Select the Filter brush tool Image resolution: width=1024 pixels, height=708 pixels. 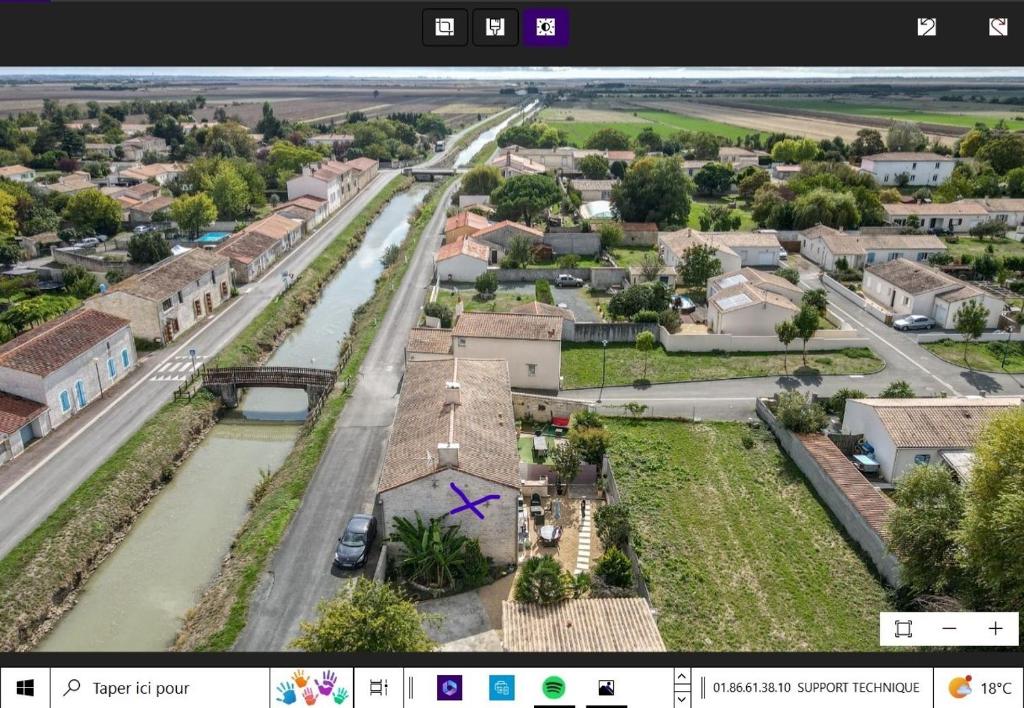495,27
